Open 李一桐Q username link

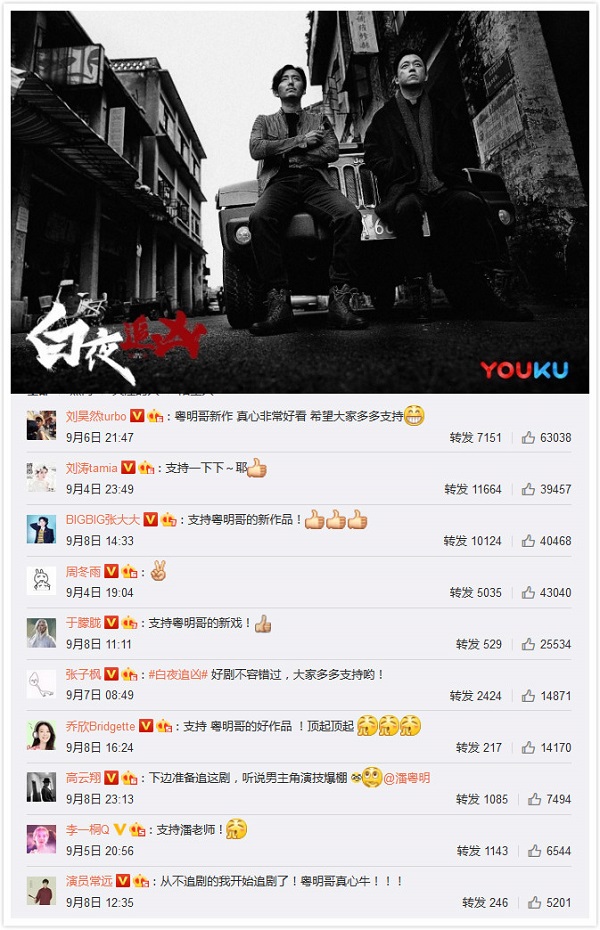click(x=87, y=829)
